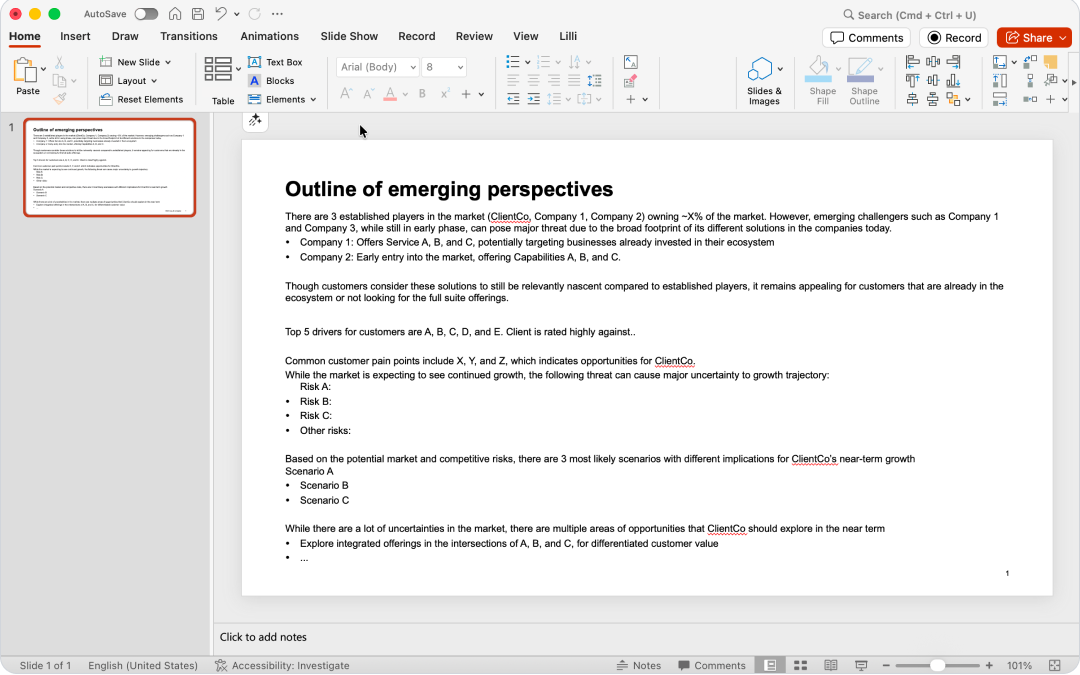Click Accessibility: Investigate in status bar
Image resolution: width=1080 pixels, height=675 pixels.
(x=282, y=665)
